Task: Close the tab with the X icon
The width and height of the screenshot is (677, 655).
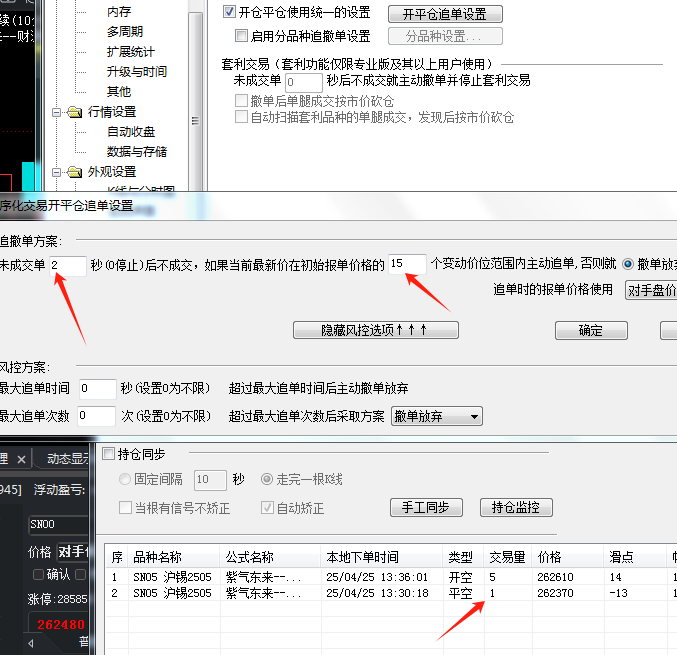Action: pyautogui.click(x=21, y=459)
